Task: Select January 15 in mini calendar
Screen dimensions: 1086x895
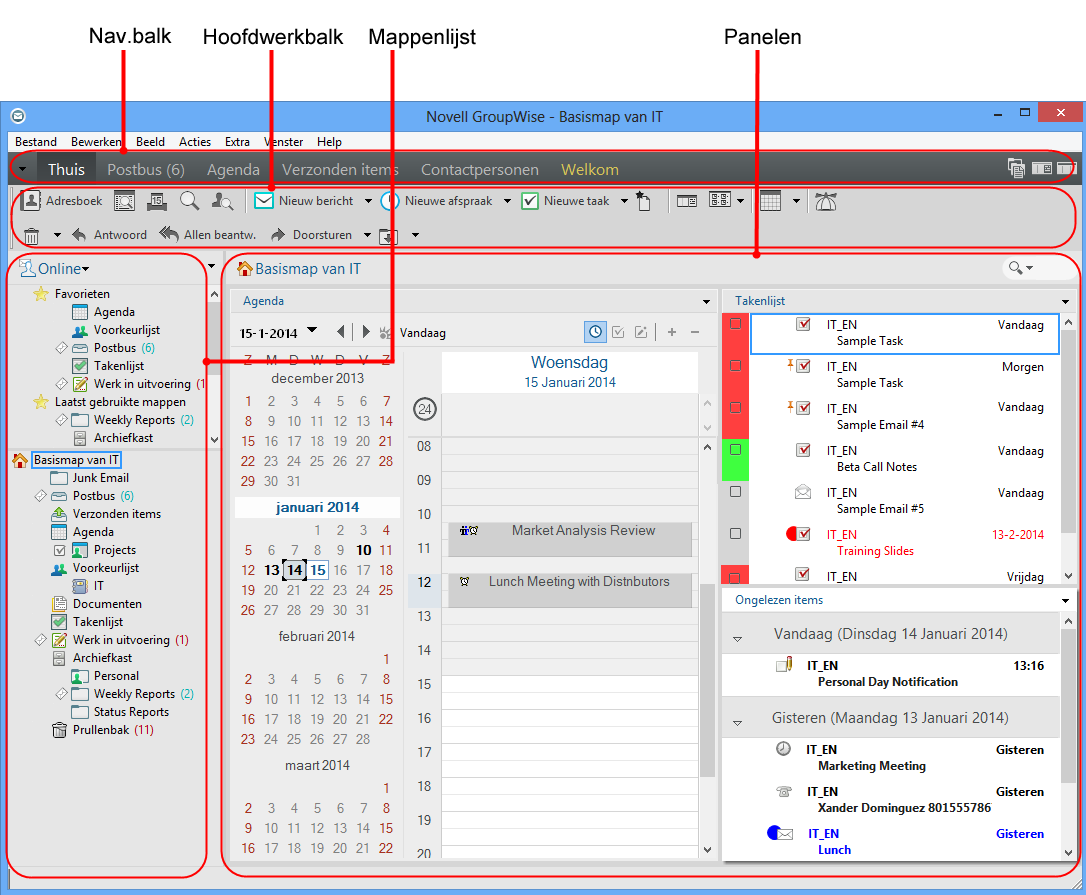Action: click(x=318, y=570)
